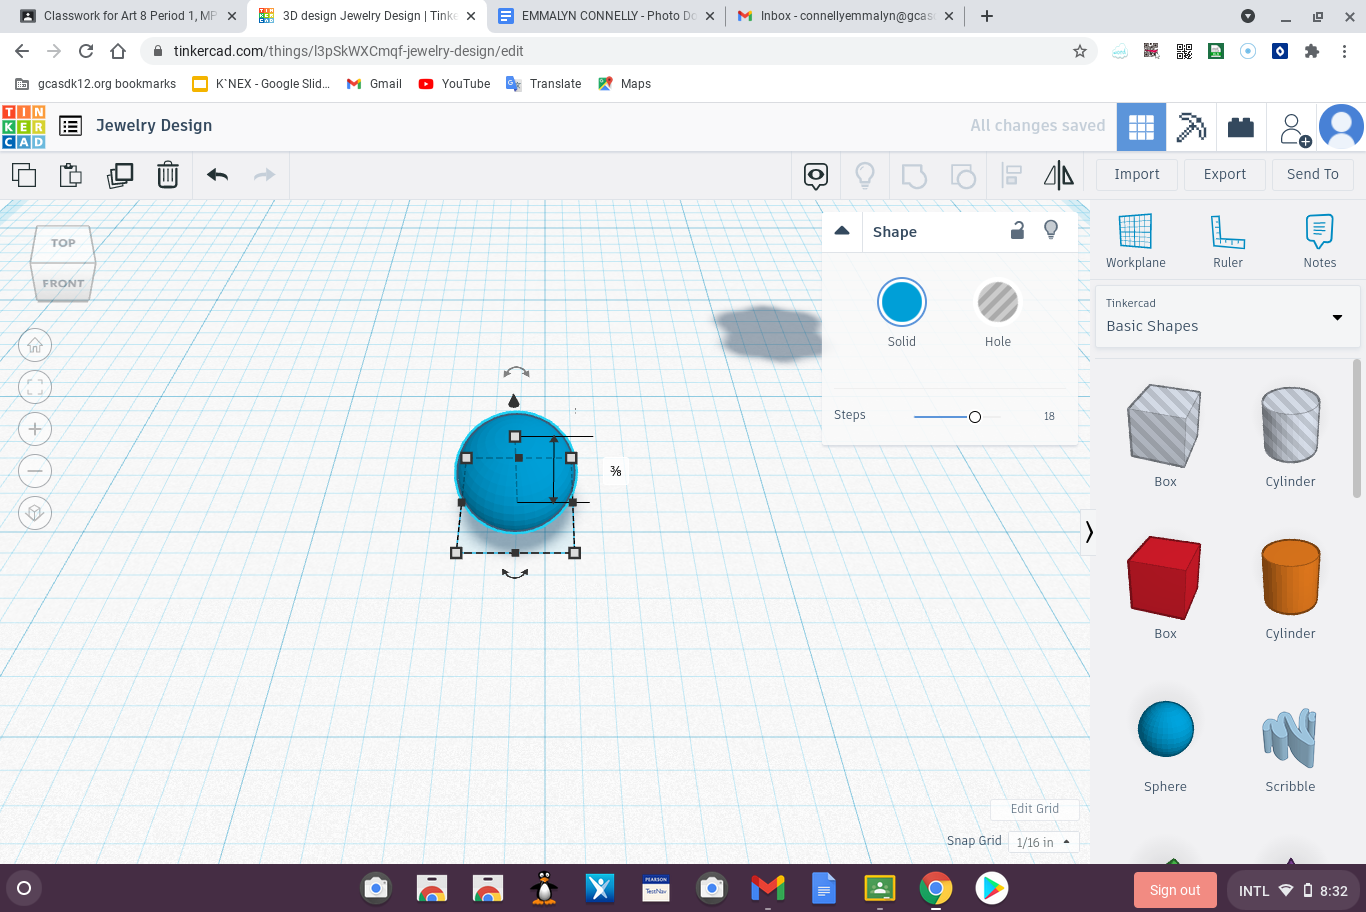Delete the selected sphere with the trash icon

tap(167, 174)
